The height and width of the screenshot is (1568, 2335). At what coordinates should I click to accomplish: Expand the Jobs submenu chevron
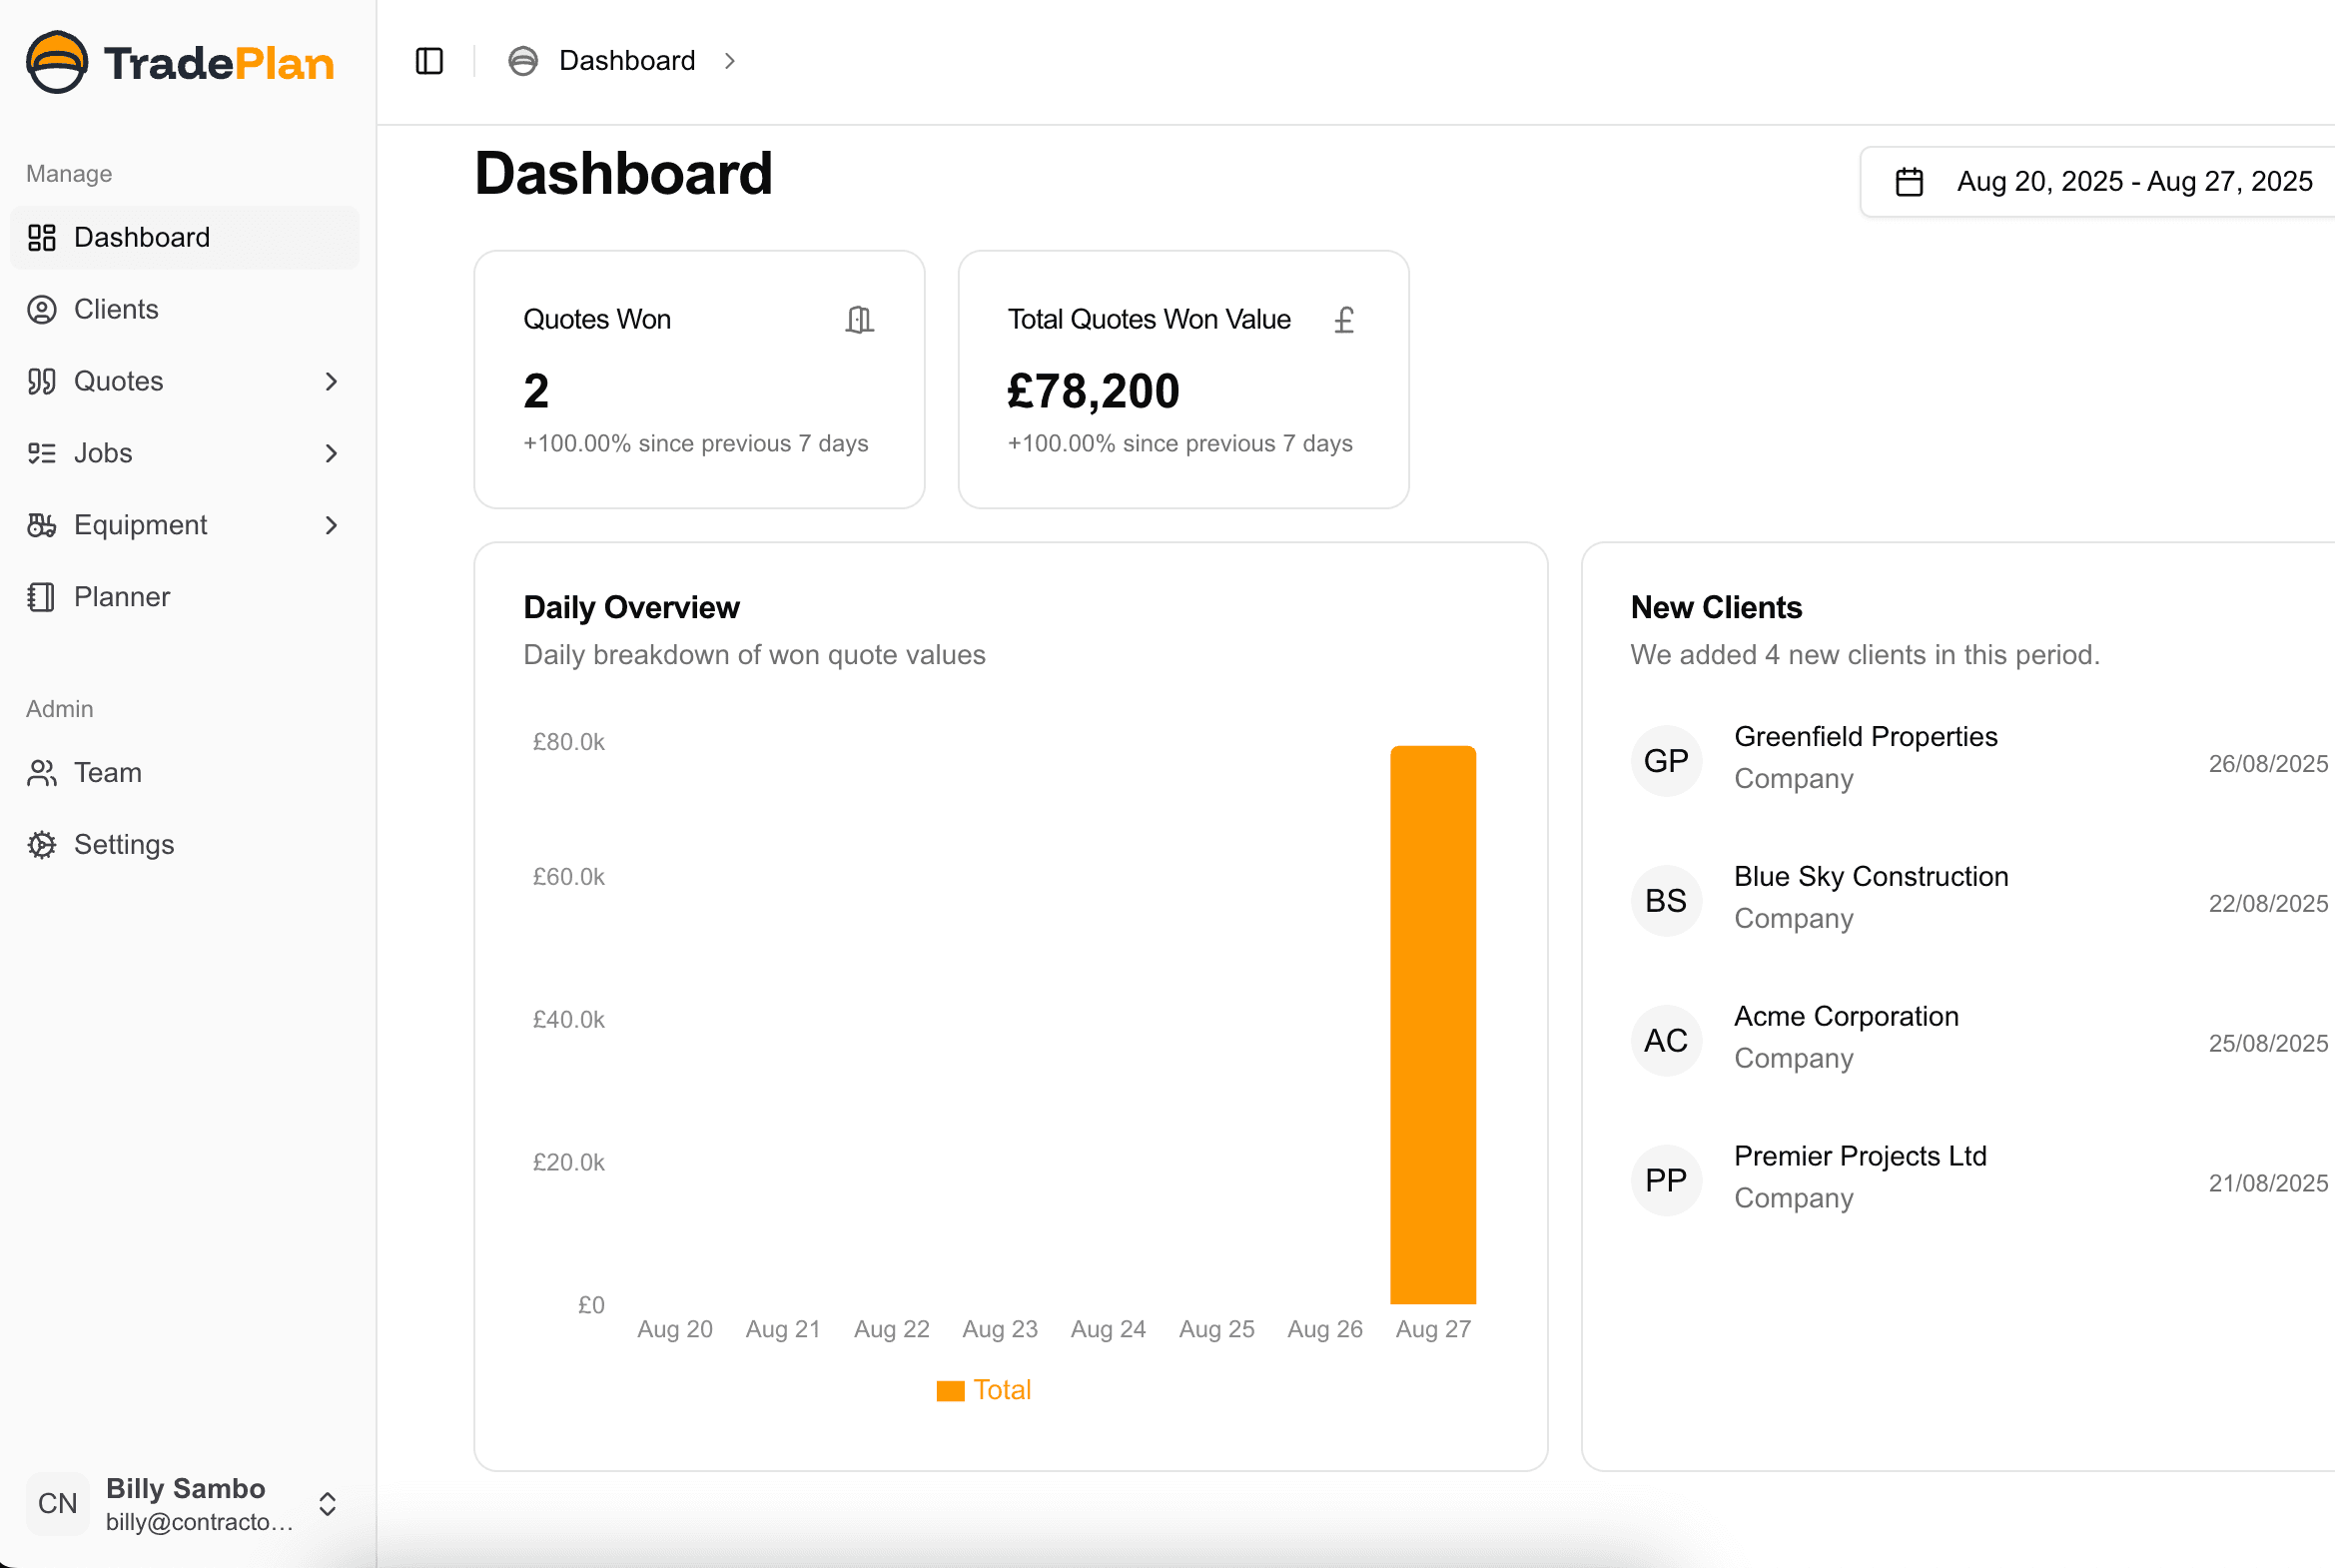[331, 453]
